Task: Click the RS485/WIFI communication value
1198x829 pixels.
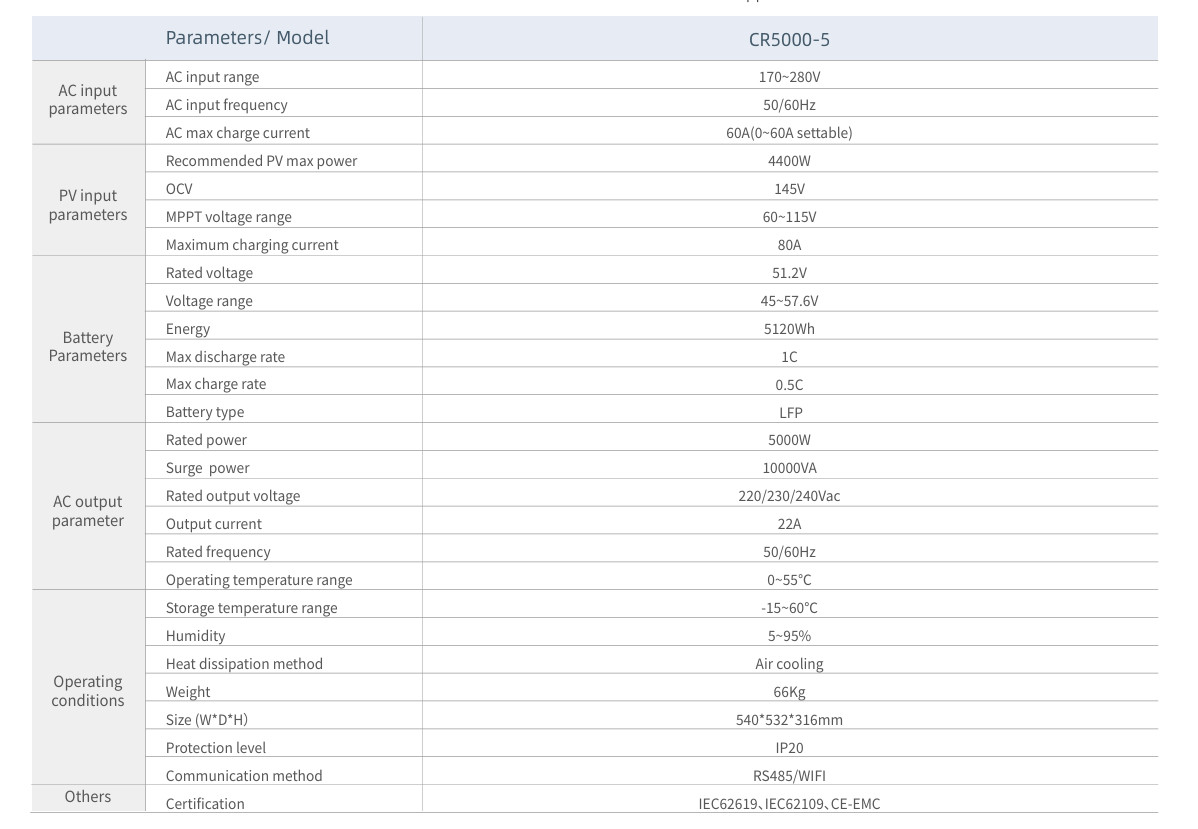Action: point(789,776)
